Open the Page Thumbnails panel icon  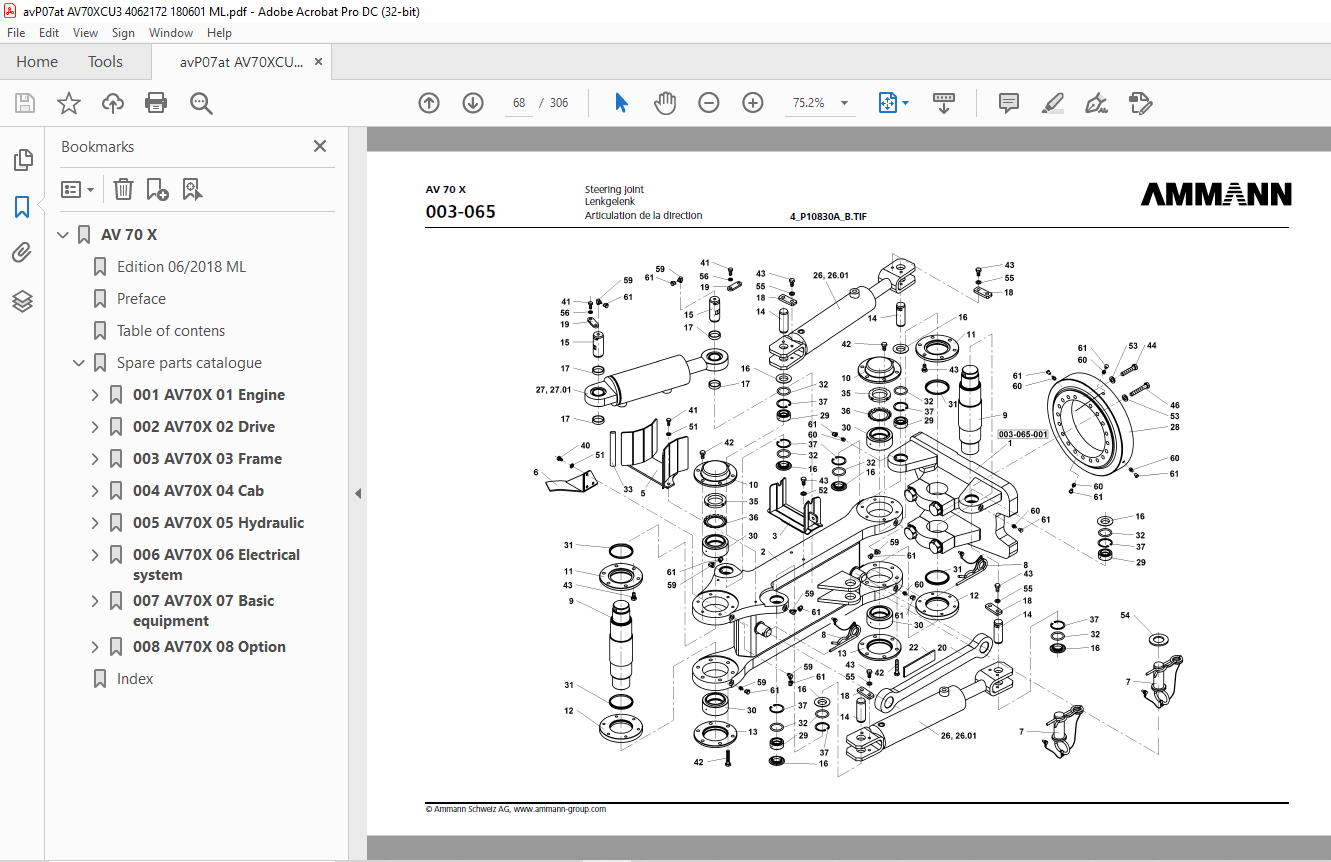22,159
